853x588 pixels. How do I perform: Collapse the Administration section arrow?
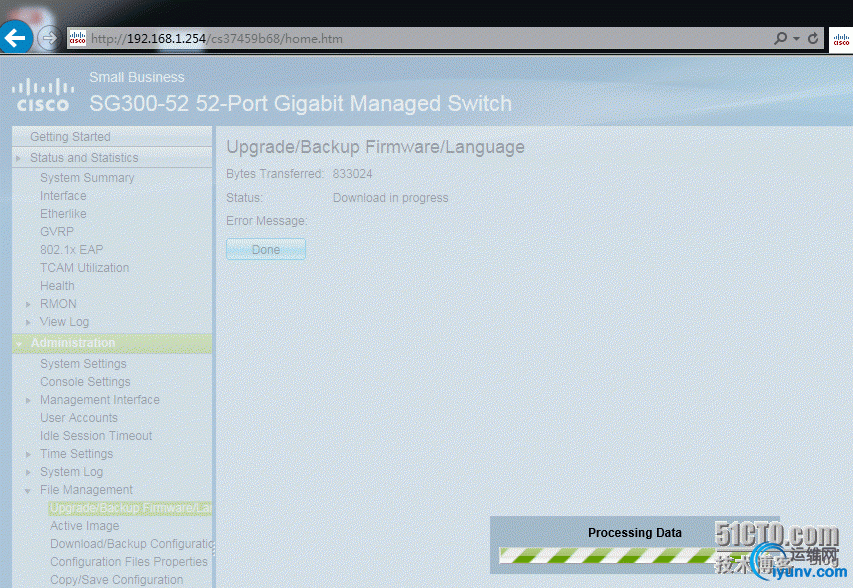(x=19, y=344)
